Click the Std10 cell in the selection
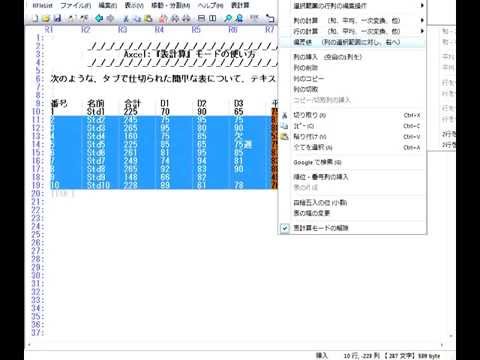 coord(98,185)
